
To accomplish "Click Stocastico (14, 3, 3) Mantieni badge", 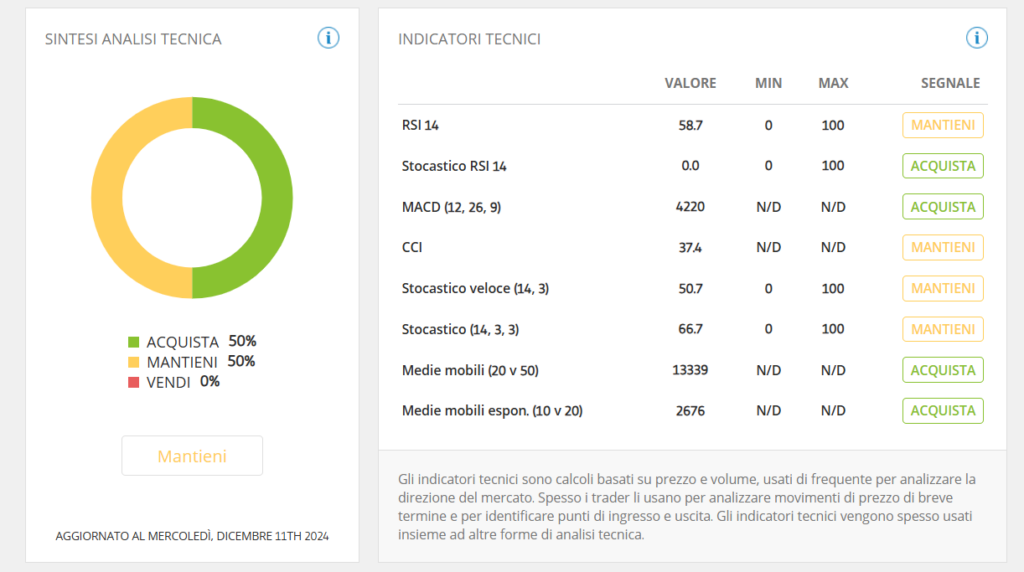I will pos(943,329).
